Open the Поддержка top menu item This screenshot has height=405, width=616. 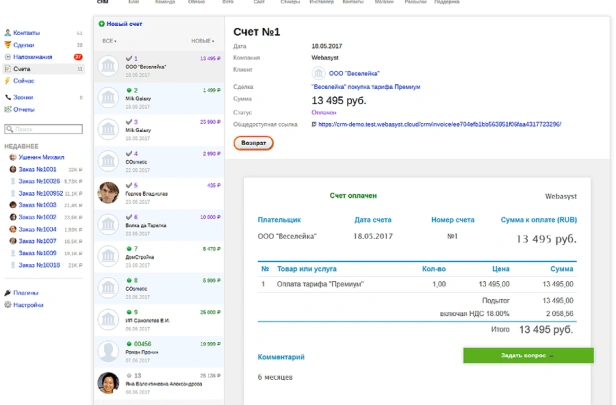[446, 3]
